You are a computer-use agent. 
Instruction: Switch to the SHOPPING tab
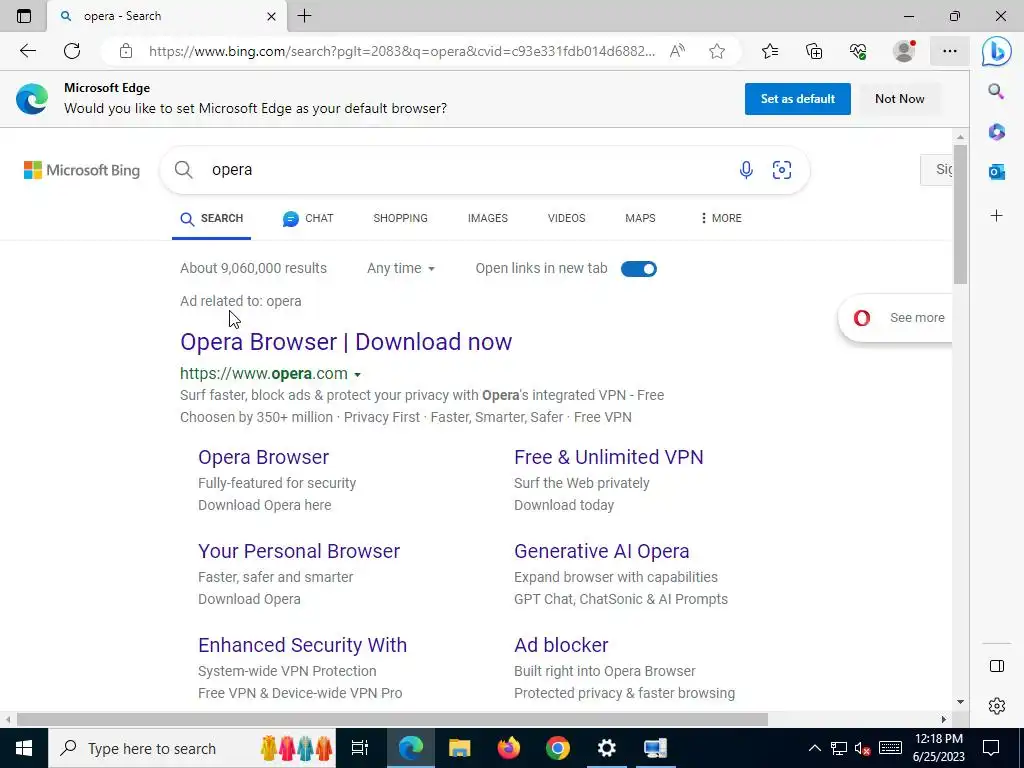pyautogui.click(x=400, y=218)
